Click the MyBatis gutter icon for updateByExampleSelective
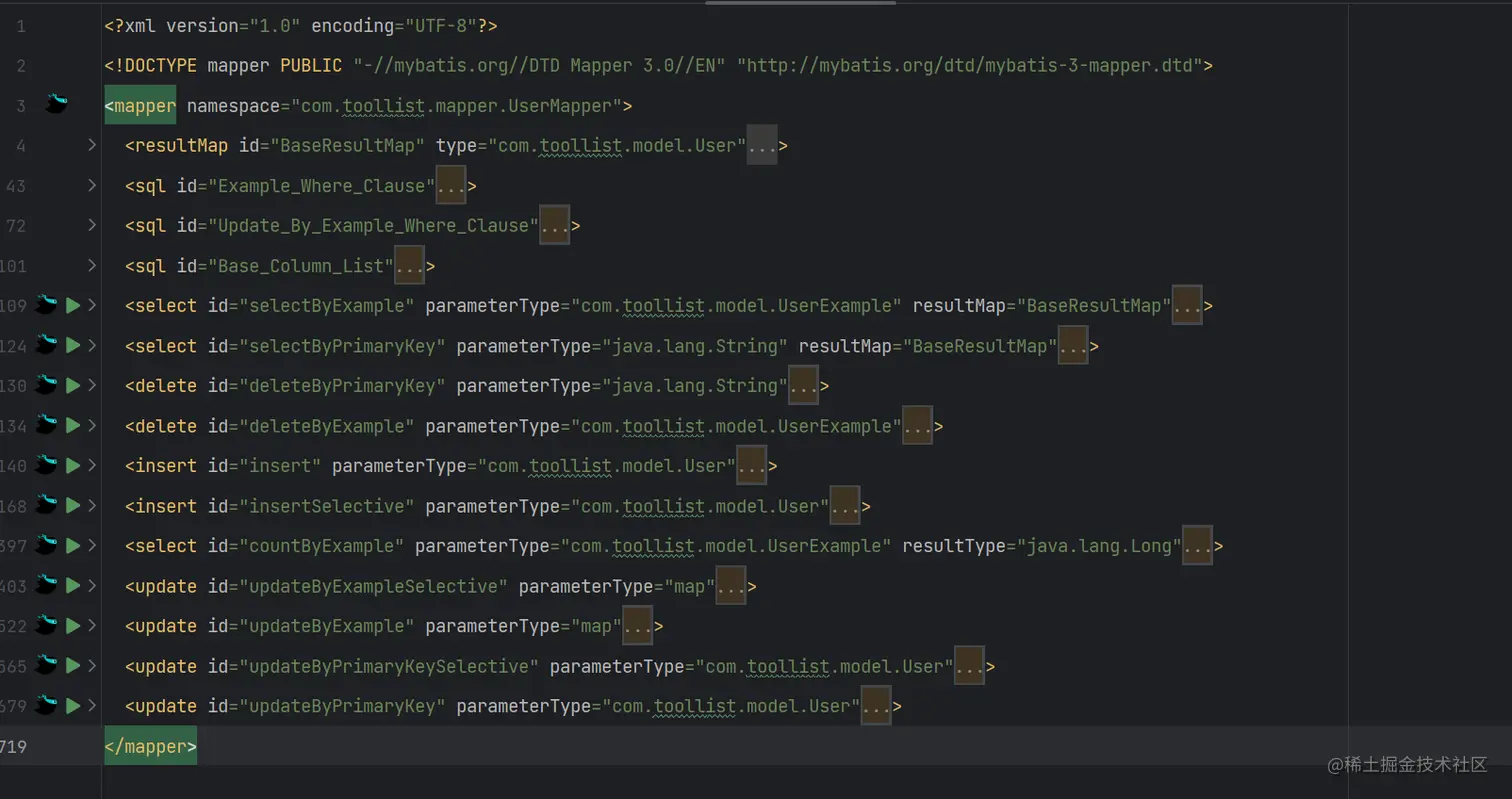The image size is (1512, 799). (47, 584)
